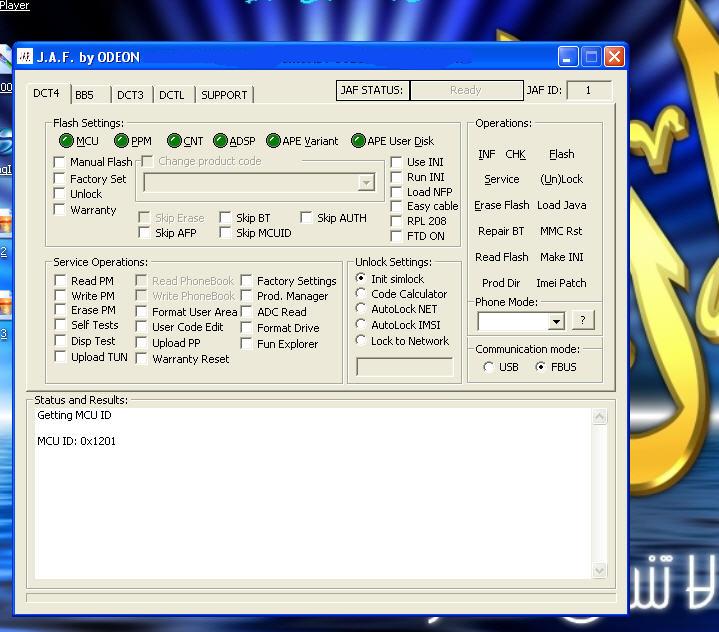Tick the Unlock checkbox in Flash Settings

point(59,194)
